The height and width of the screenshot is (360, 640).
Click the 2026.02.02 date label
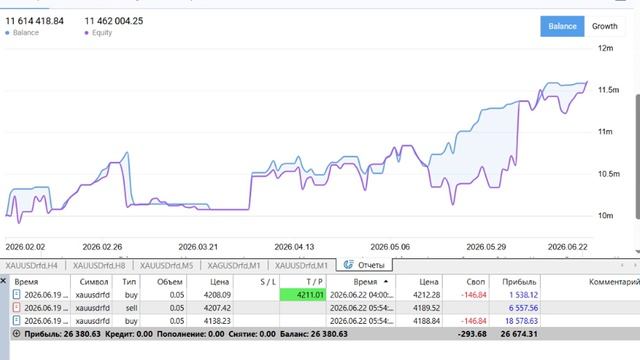[25, 247]
